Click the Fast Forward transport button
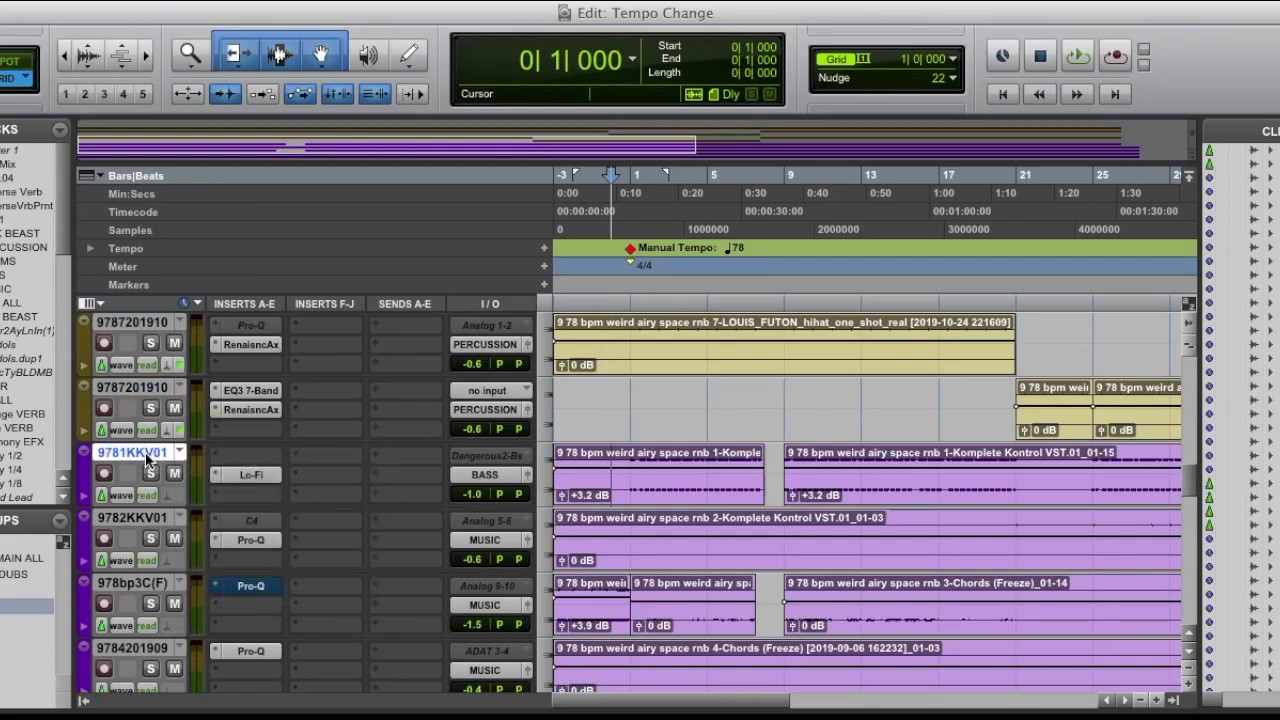Screen dimensions: 1280x720 [1077, 94]
